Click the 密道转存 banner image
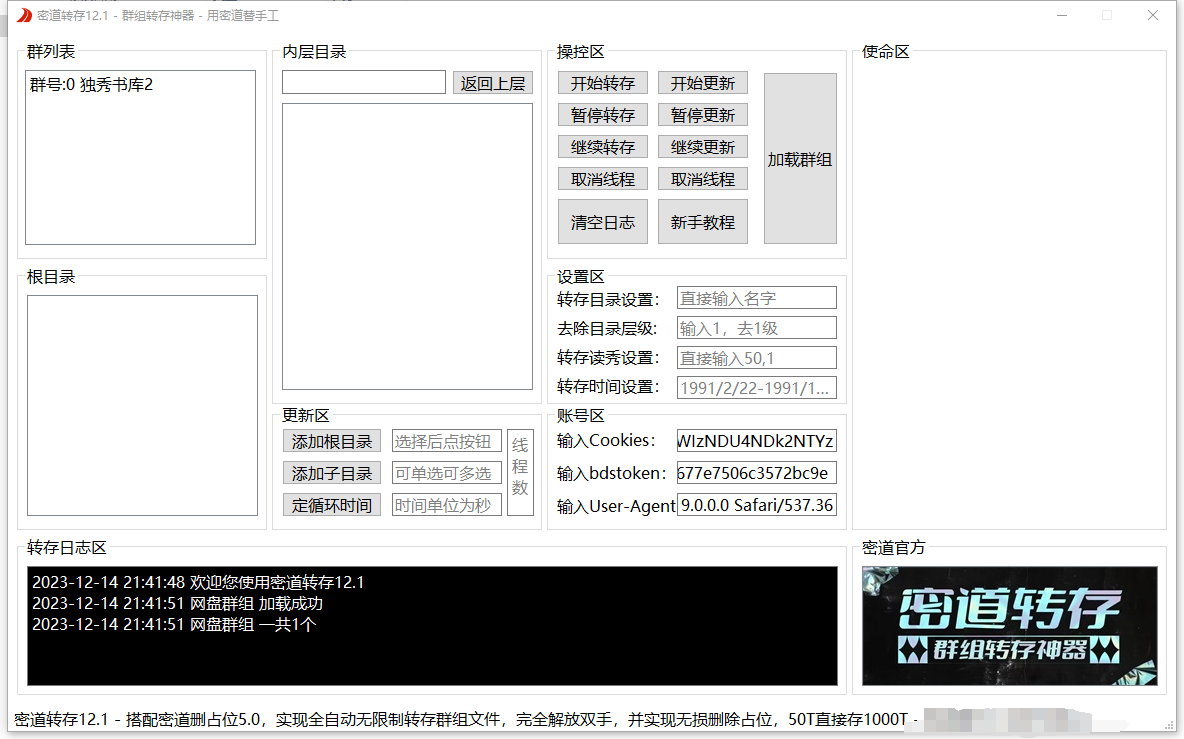The image size is (1184, 739). [x=1010, y=626]
